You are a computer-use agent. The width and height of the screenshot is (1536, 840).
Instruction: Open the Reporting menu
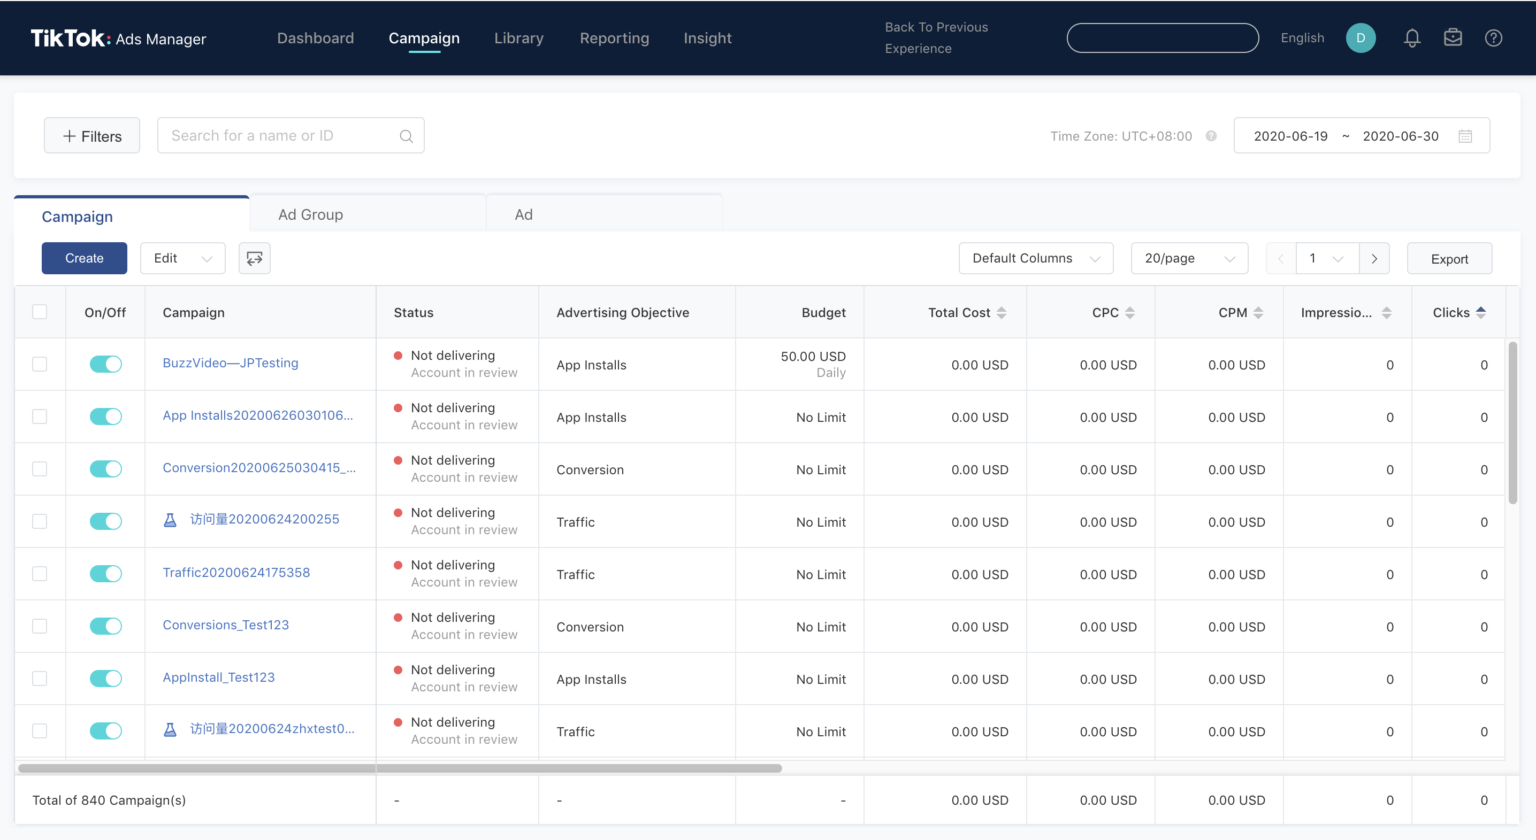coord(614,38)
